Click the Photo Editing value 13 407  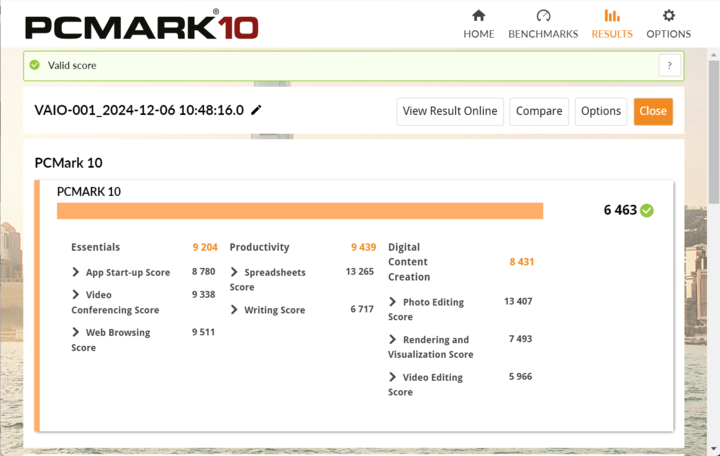(518, 301)
